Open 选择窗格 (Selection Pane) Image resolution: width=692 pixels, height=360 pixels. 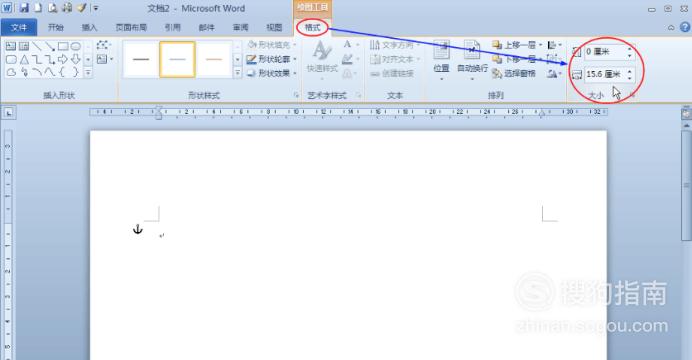tap(514, 73)
